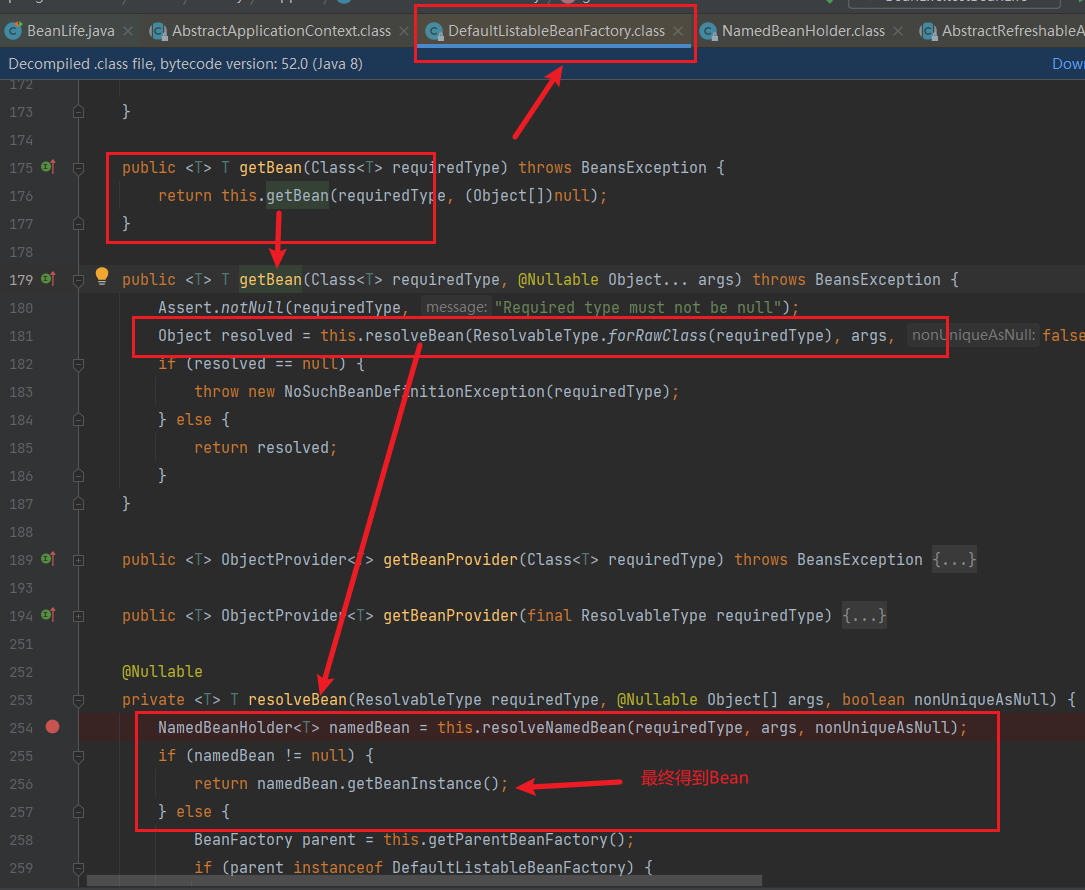Close the DefaultListableBeanFactory.class tab

click(x=679, y=31)
